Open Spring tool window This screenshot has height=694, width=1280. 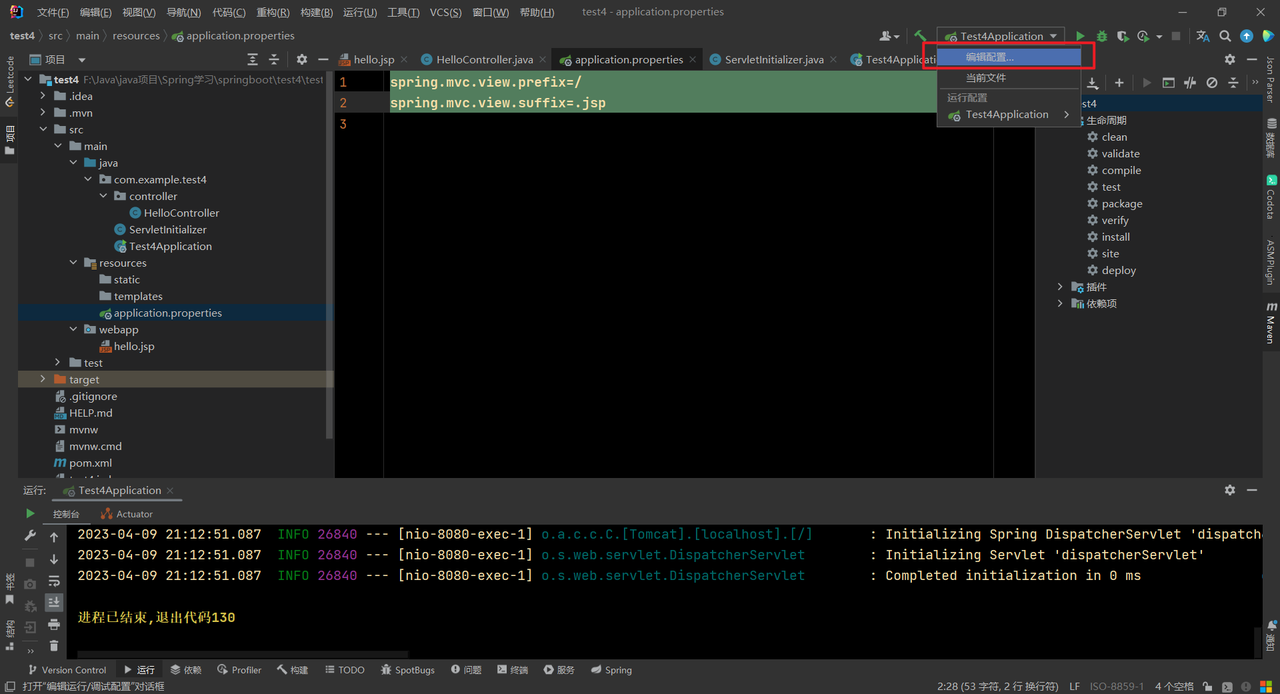(x=611, y=670)
